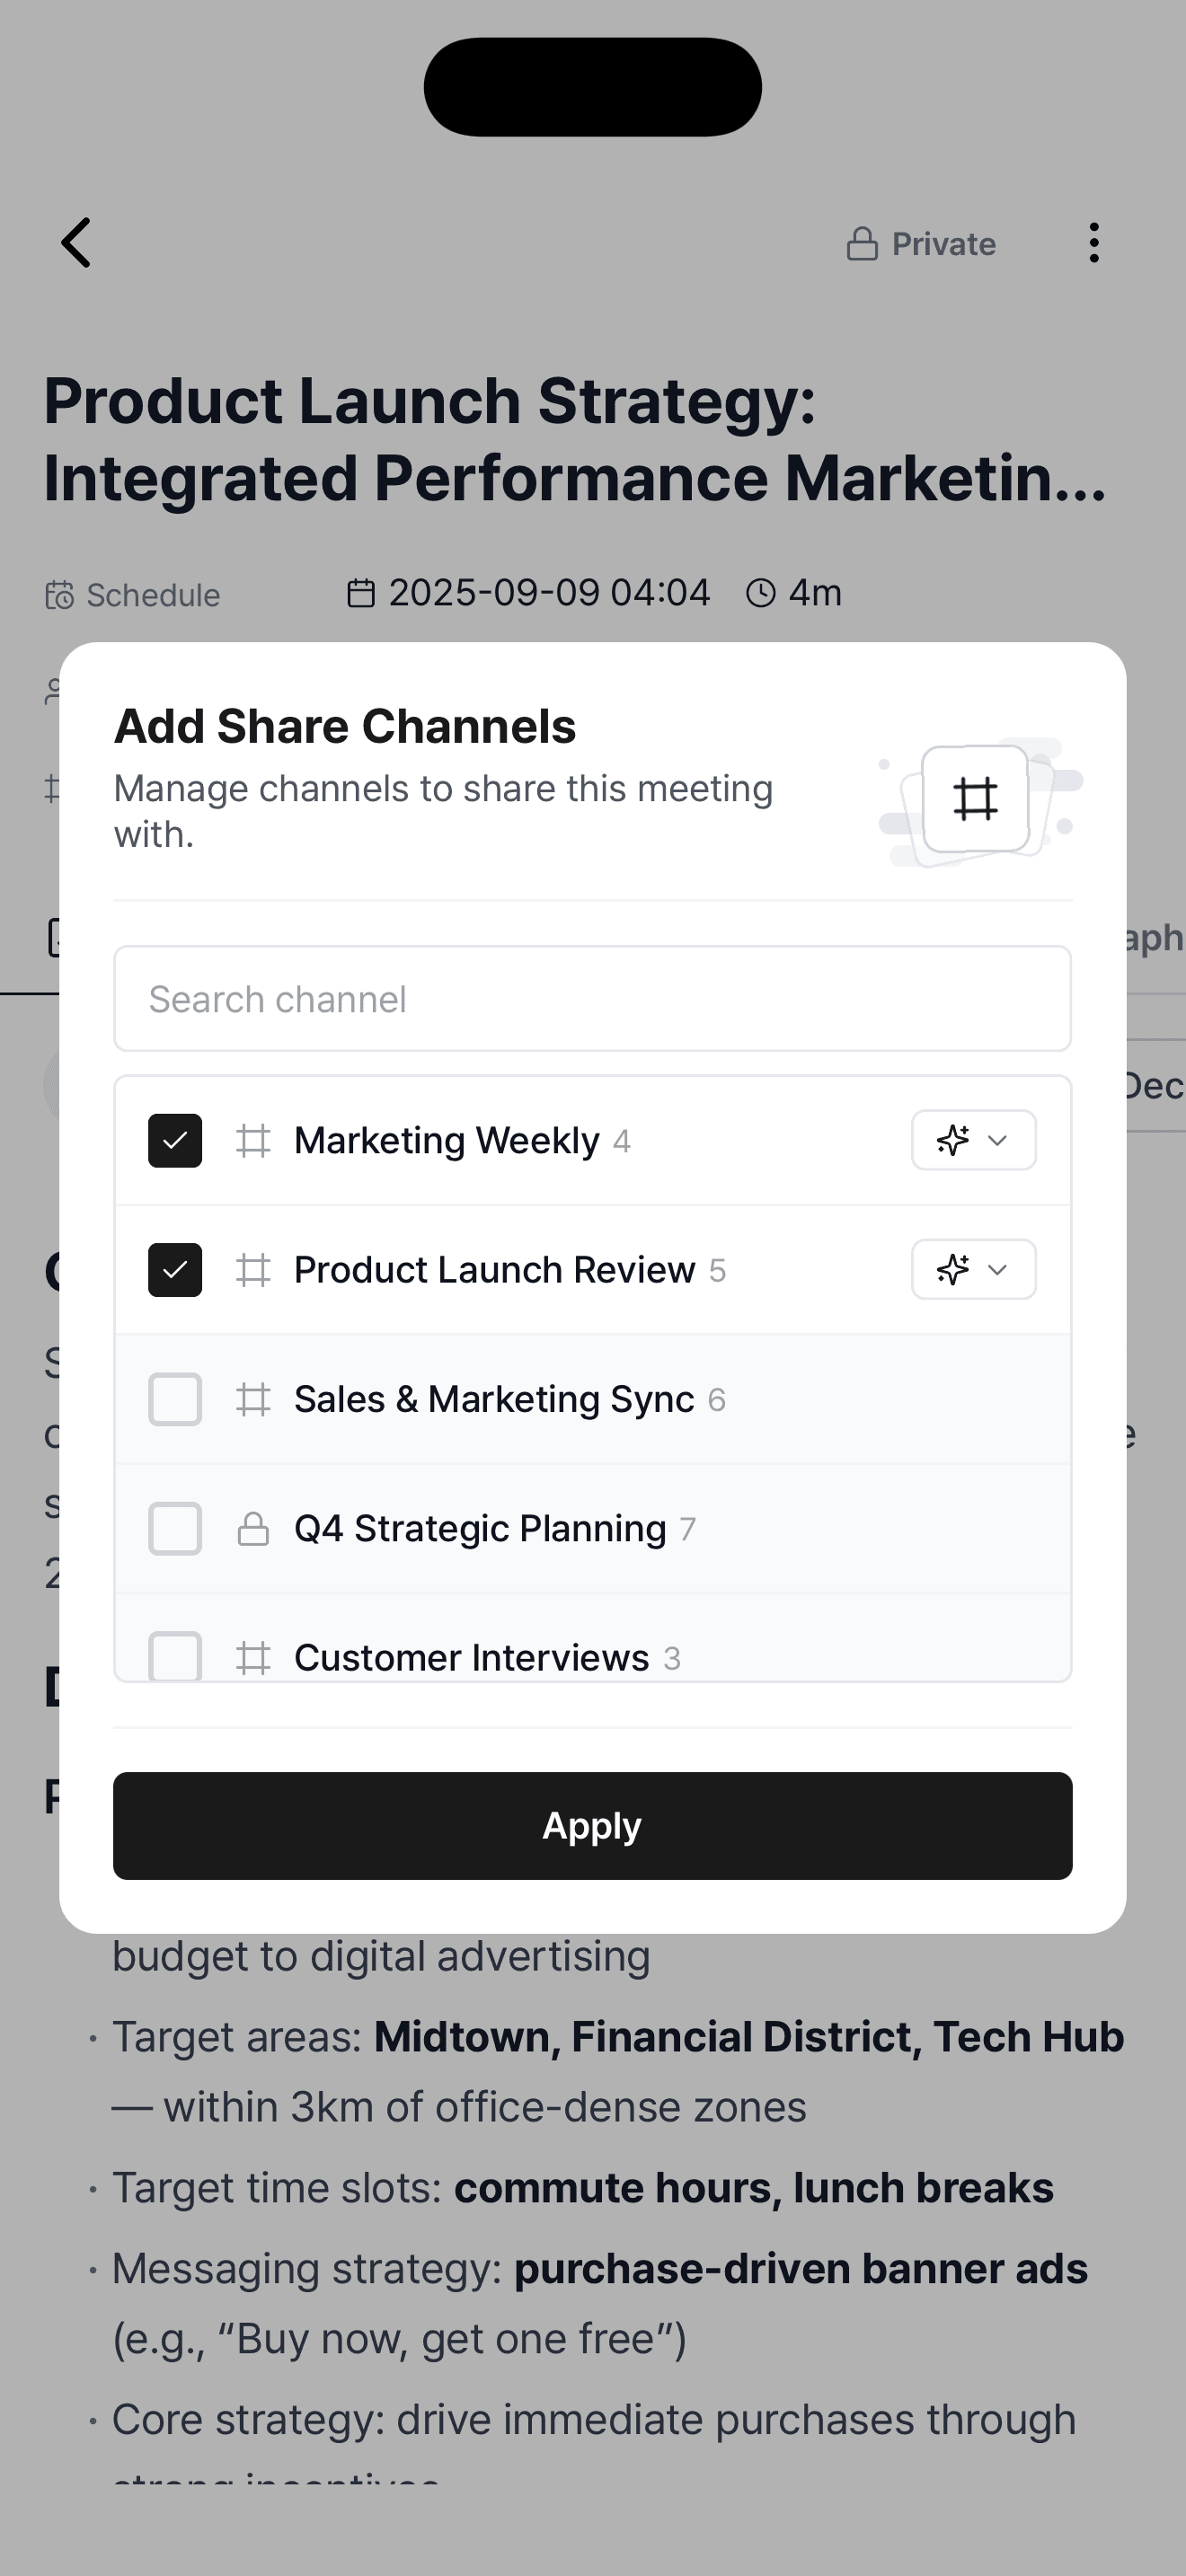Expand the AI dropdown for Marketing Weekly

(x=974, y=1140)
